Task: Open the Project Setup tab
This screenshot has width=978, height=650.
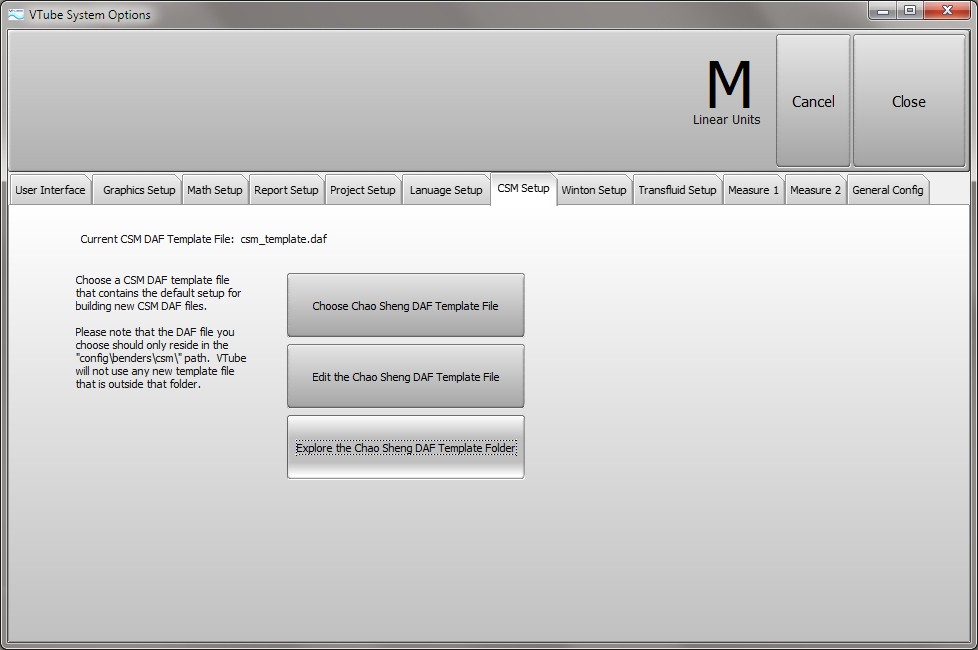Action: coord(362,190)
